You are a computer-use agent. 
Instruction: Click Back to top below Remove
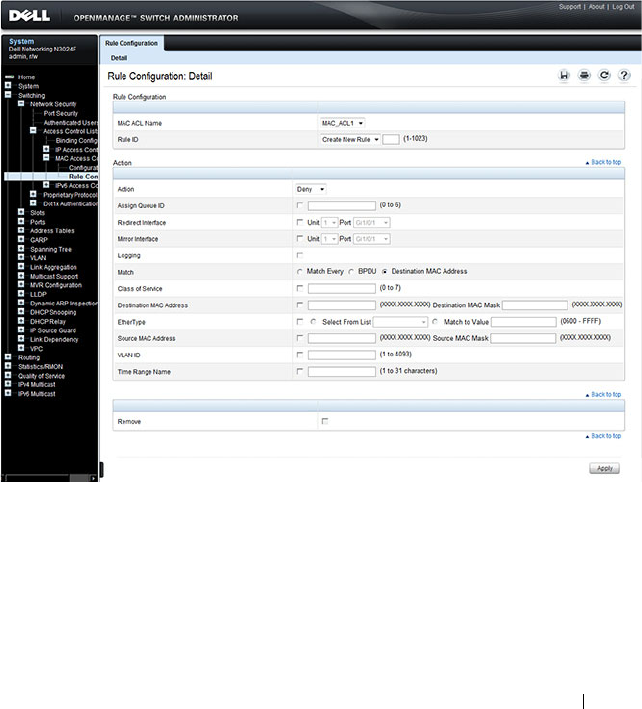tap(603, 436)
